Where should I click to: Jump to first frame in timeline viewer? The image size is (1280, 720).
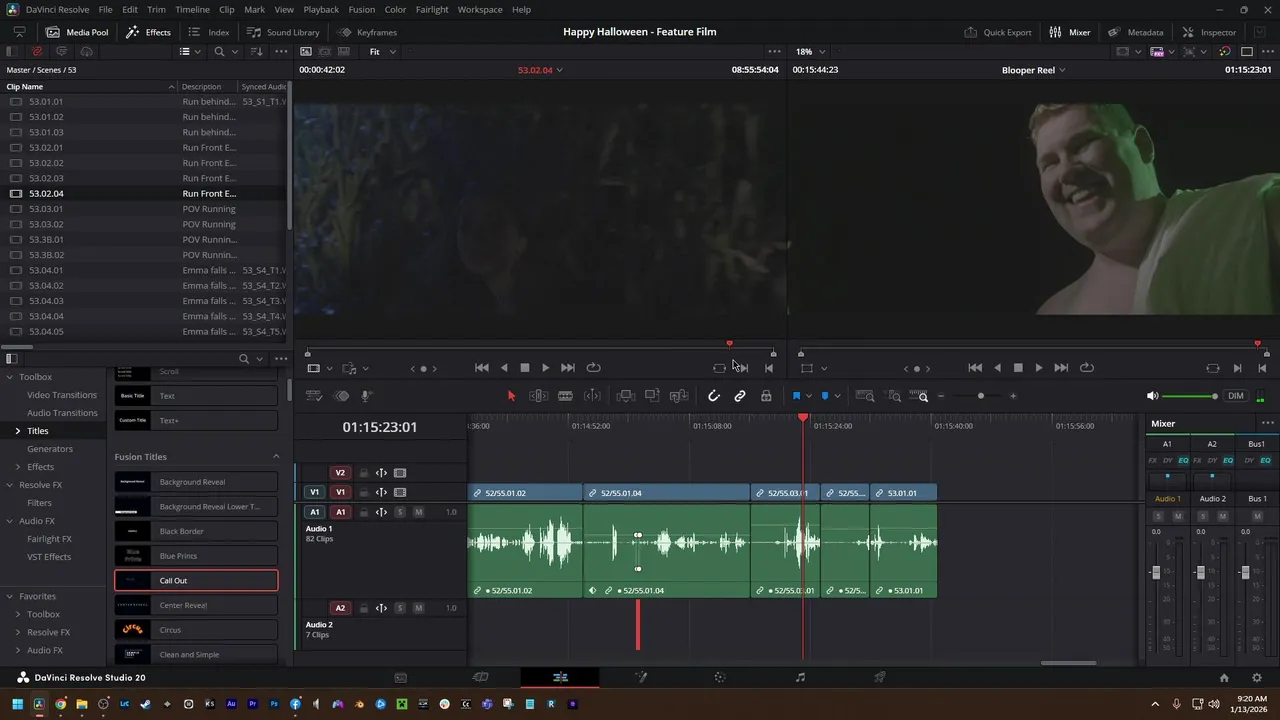click(x=975, y=368)
